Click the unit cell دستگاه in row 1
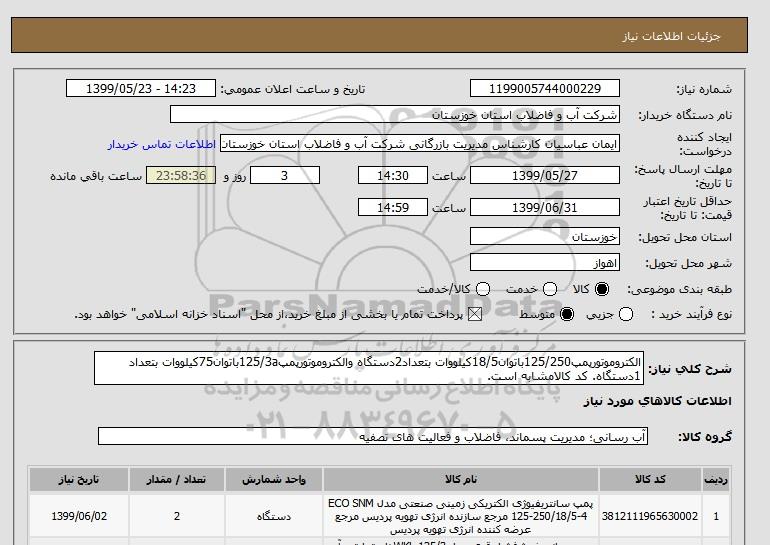Image resolution: width=770 pixels, height=545 pixels. [274, 516]
